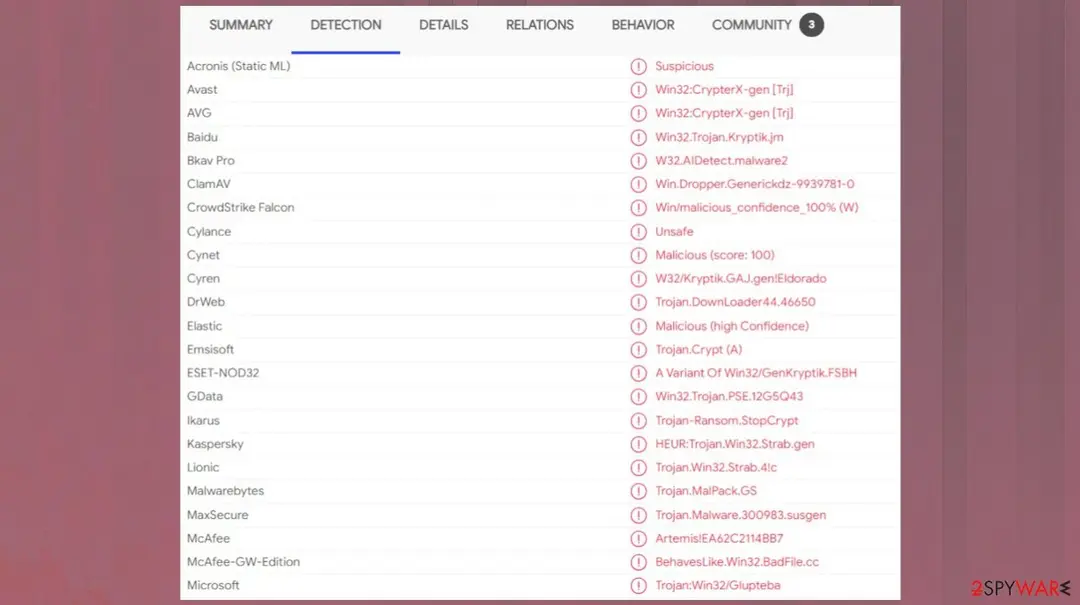This screenshot has width=1080, height=605.
Task: View the BEHAVIOR tab
Action: click(643, 25)
